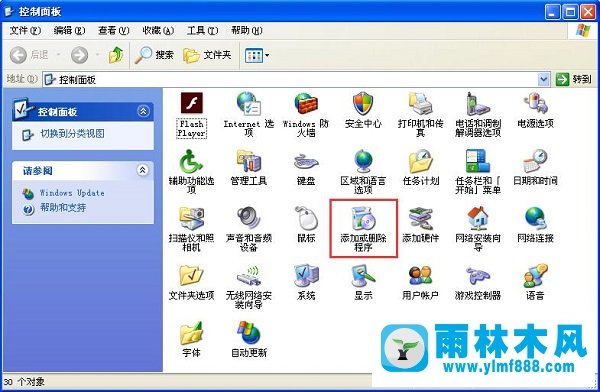Click the forward arrow toolbar button
Screen dimensions: 600x392
(x=79, y=55)
